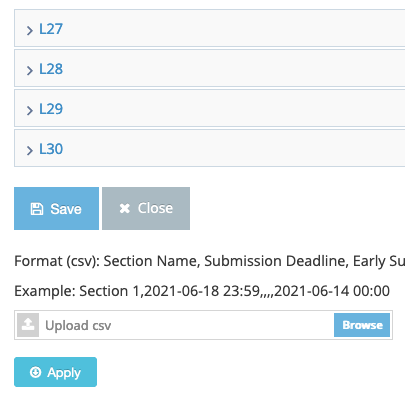Open the L29 section link
The width and height of the screenshot is (405, 395).
click(51, 109)
